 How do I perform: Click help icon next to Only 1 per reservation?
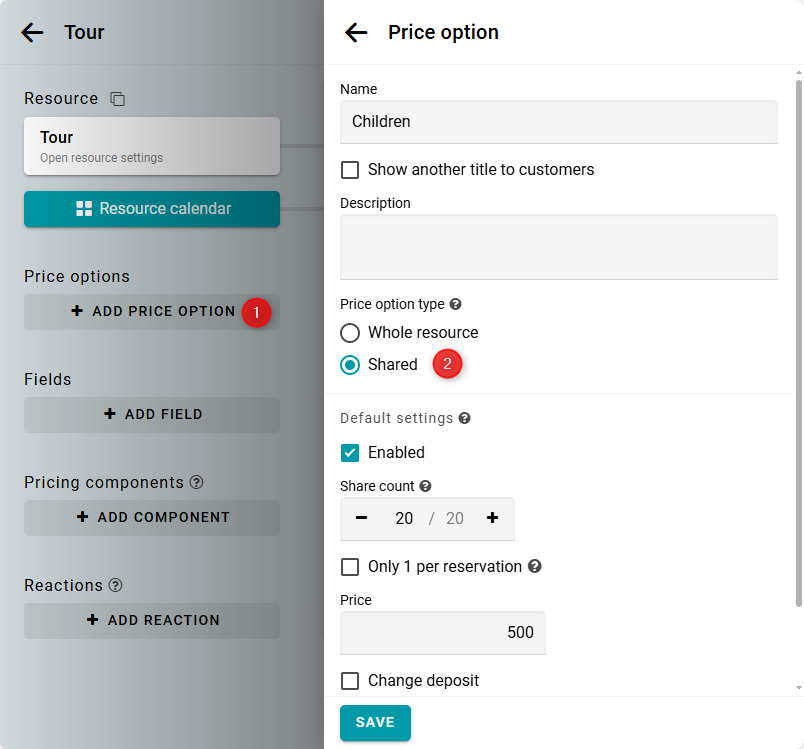point(535,566)
